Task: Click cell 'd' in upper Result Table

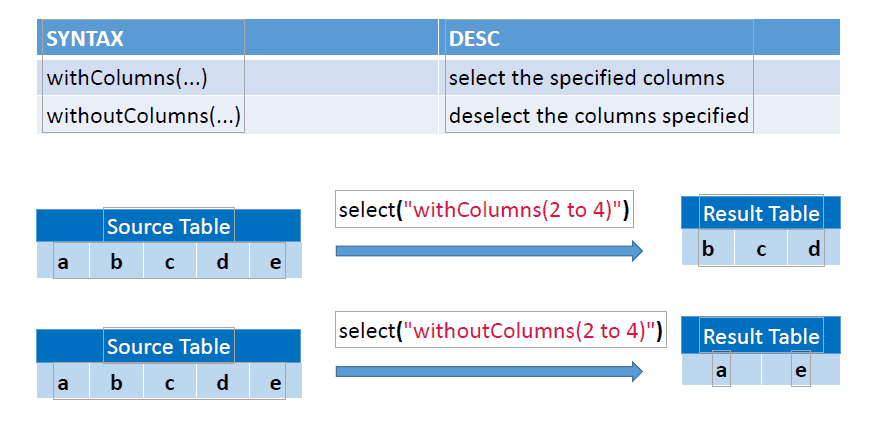Action: (814, 248)
